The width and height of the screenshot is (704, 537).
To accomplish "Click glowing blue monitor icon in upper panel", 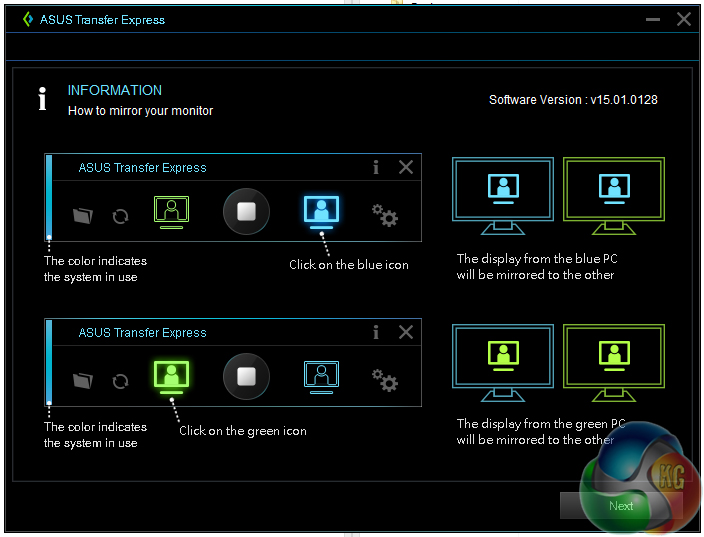I will pos(321,212).
